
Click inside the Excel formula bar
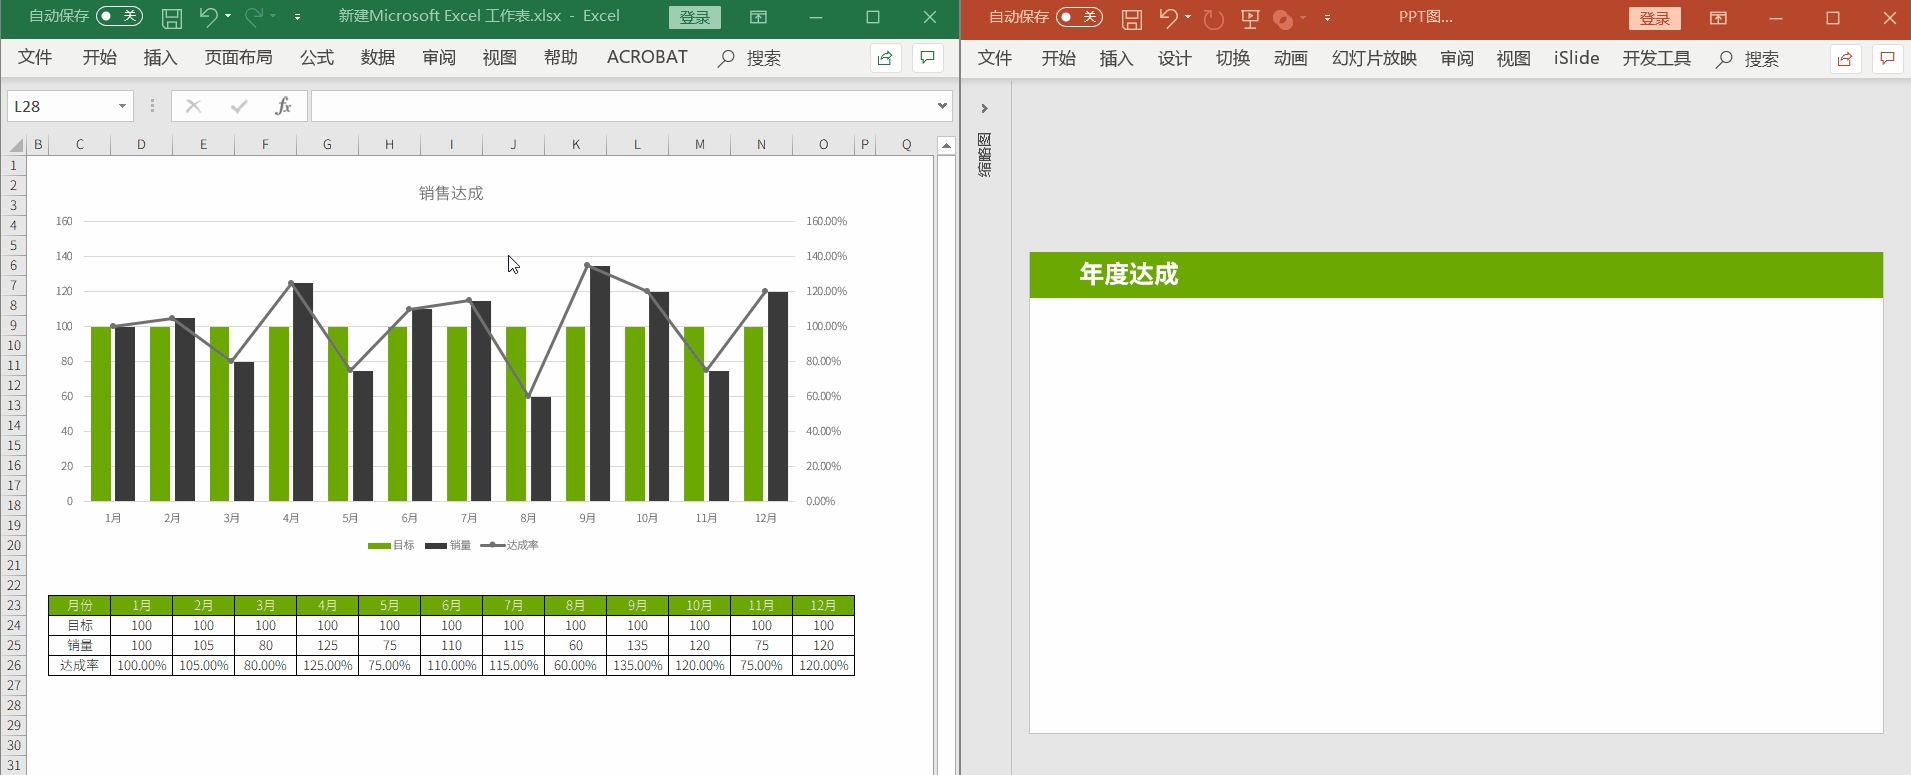pyautogui.click(x=622, y=106)
